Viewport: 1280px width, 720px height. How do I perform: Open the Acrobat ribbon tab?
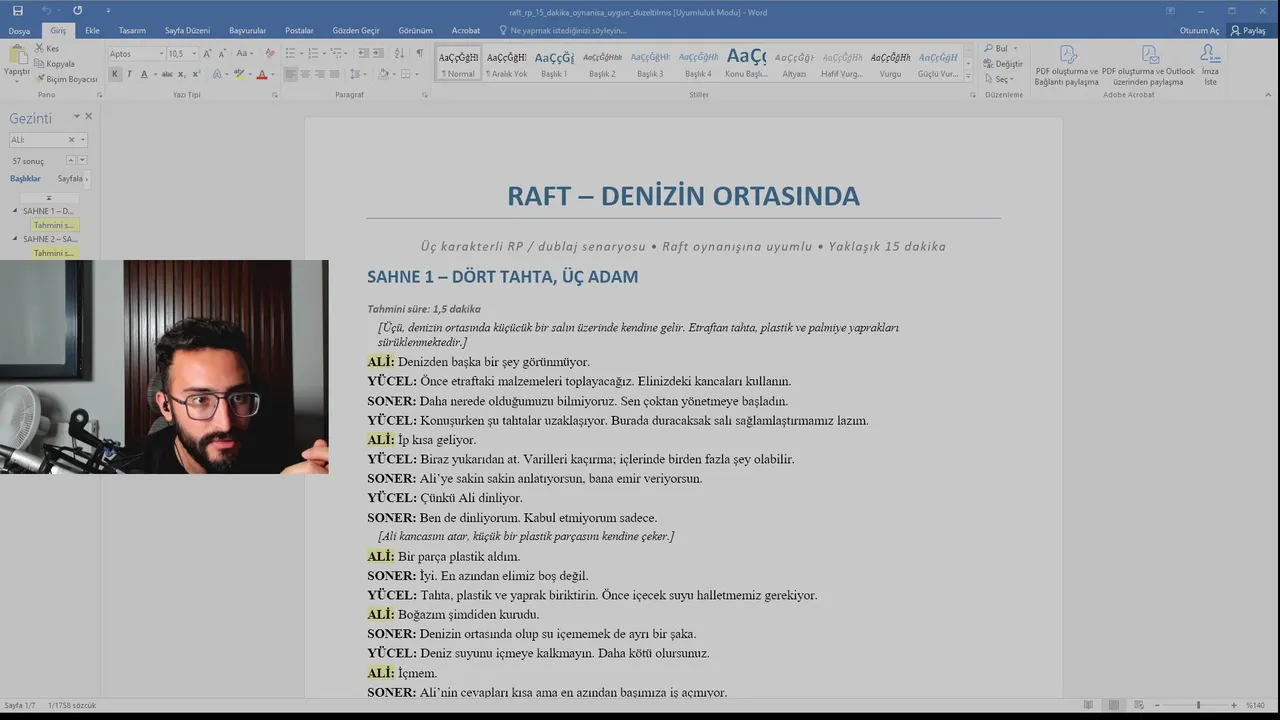point(466,31)
